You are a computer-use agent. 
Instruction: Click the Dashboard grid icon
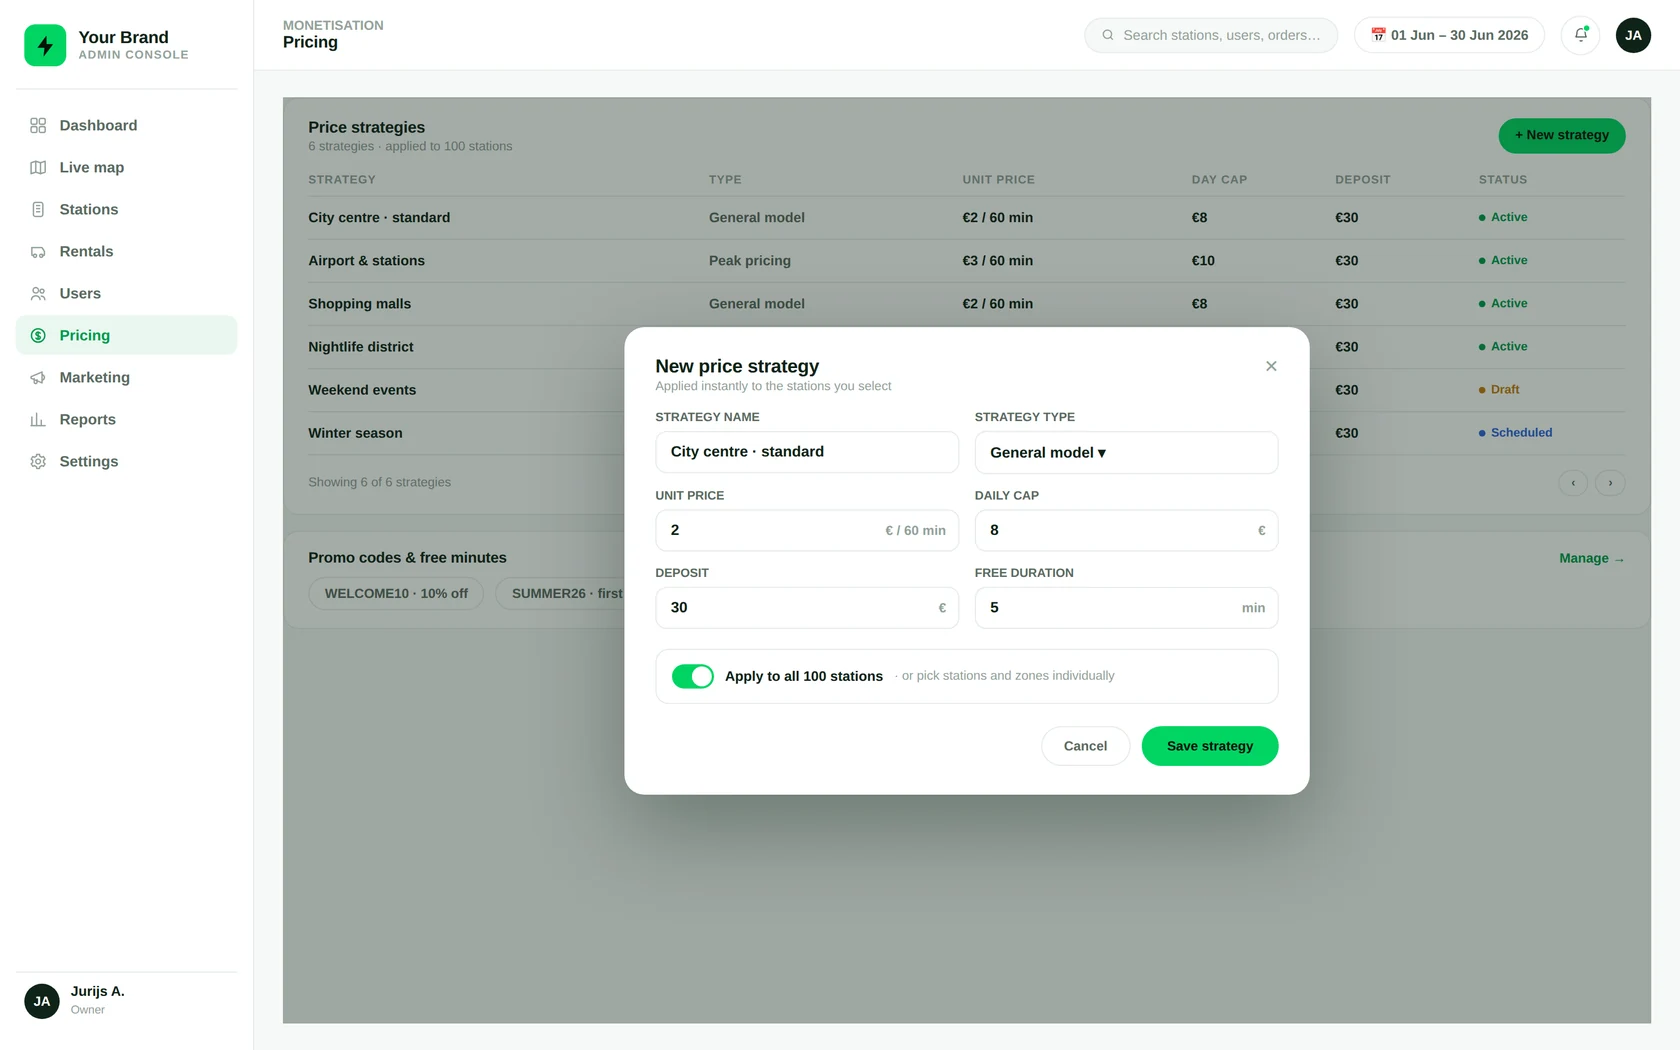[x=38, y=125]
